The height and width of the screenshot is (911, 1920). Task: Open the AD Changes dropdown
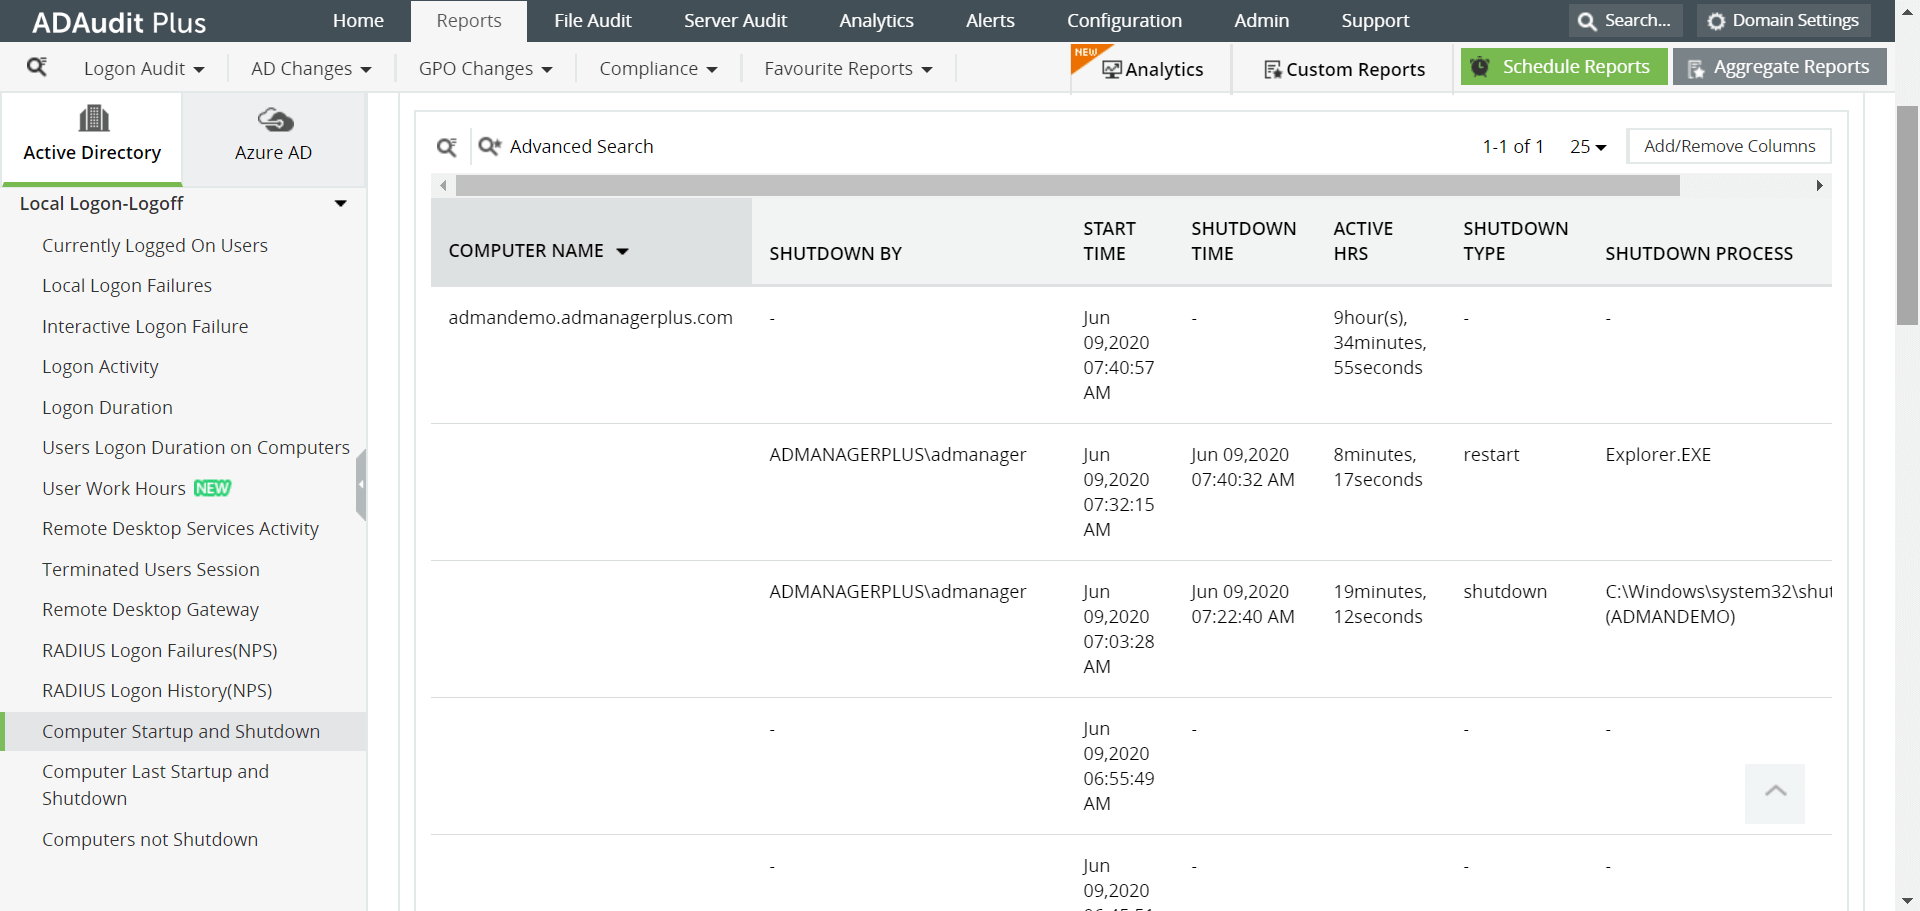coord(311,68)
